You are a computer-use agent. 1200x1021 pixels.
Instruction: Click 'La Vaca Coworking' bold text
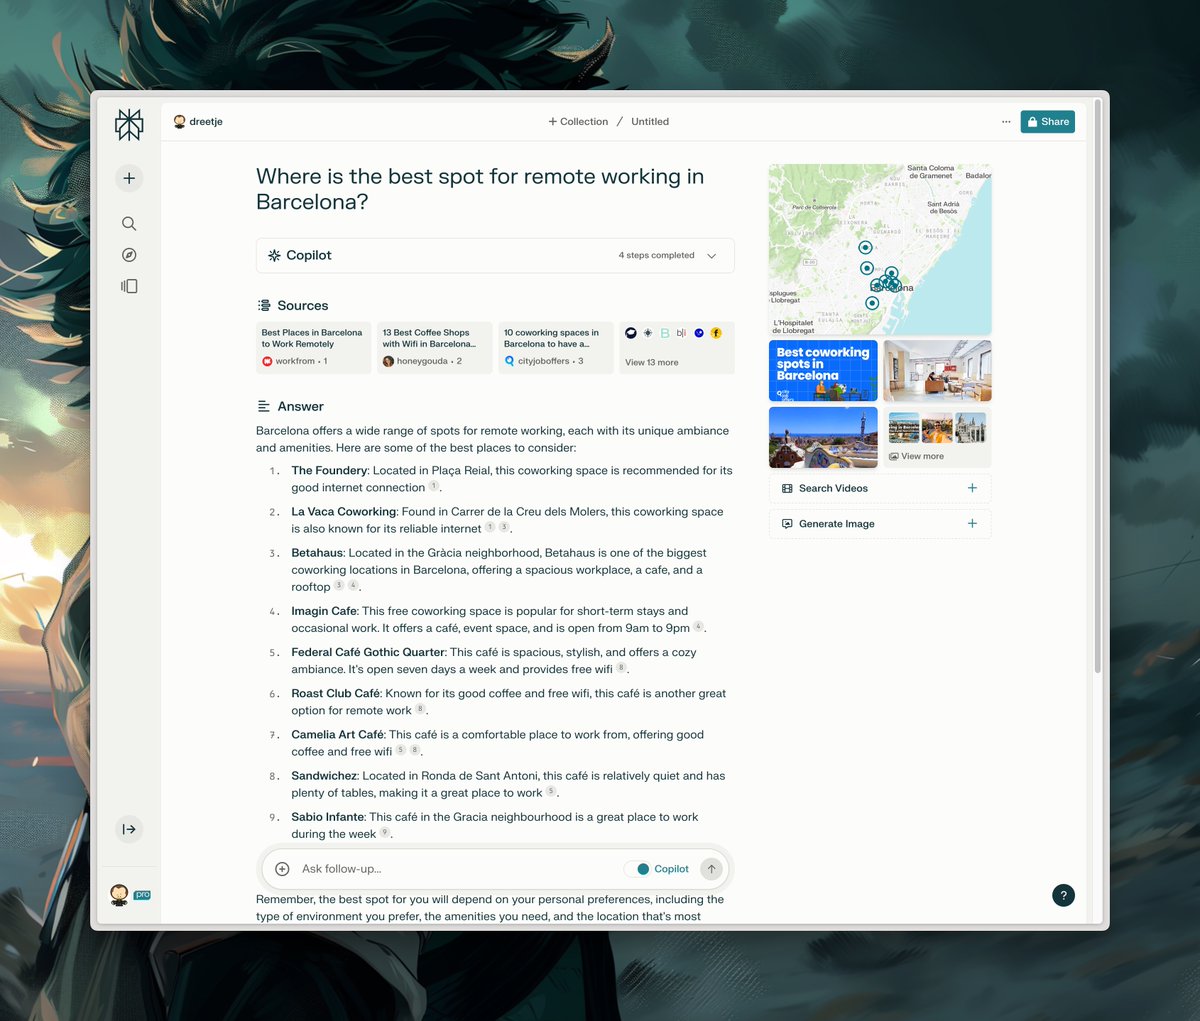point(344,511)
